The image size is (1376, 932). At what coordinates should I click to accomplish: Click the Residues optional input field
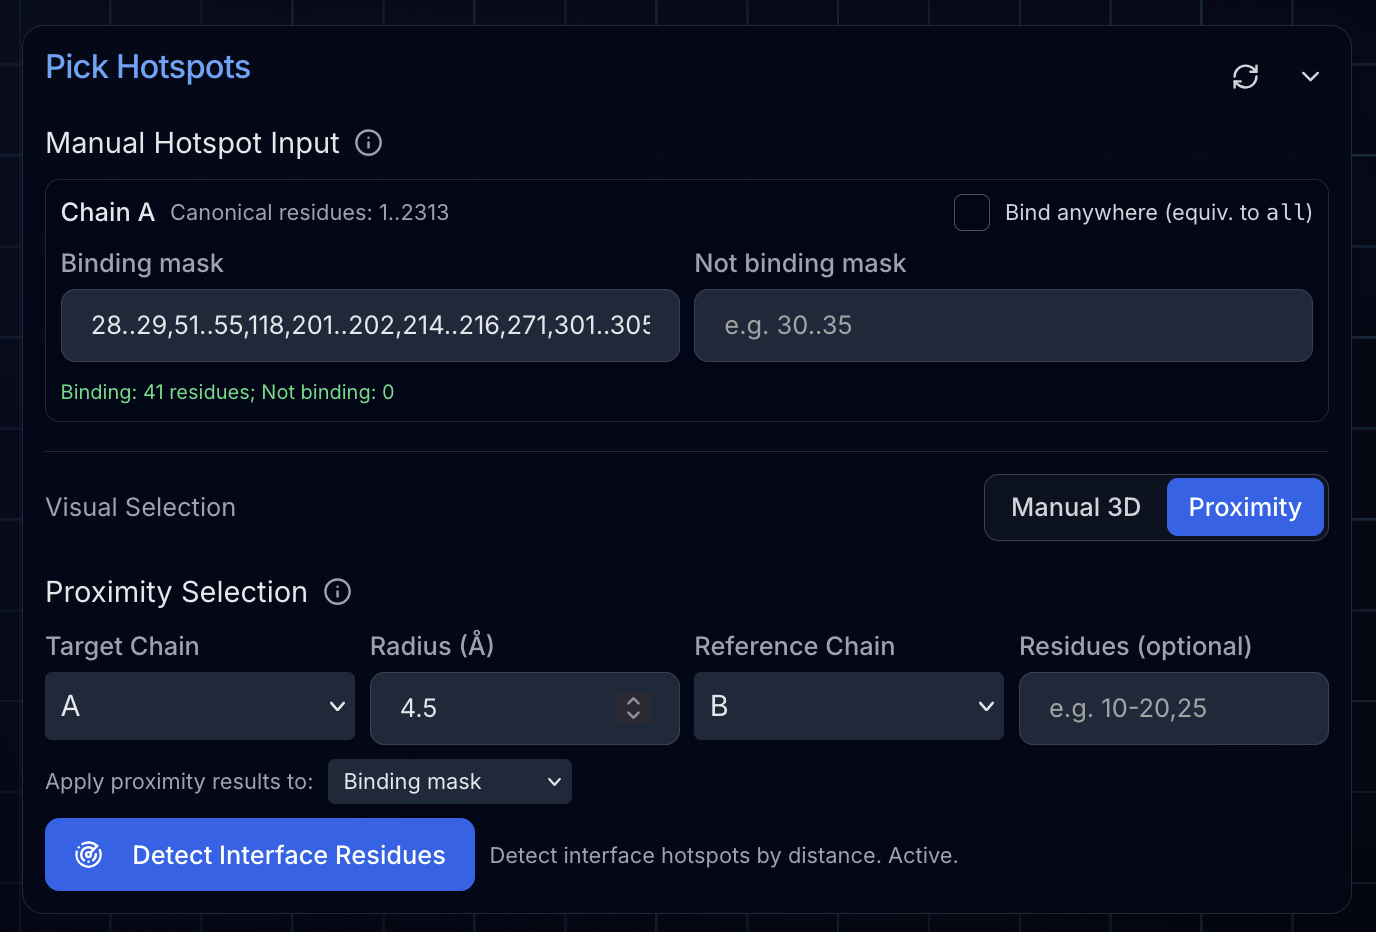coord(1173,708)
